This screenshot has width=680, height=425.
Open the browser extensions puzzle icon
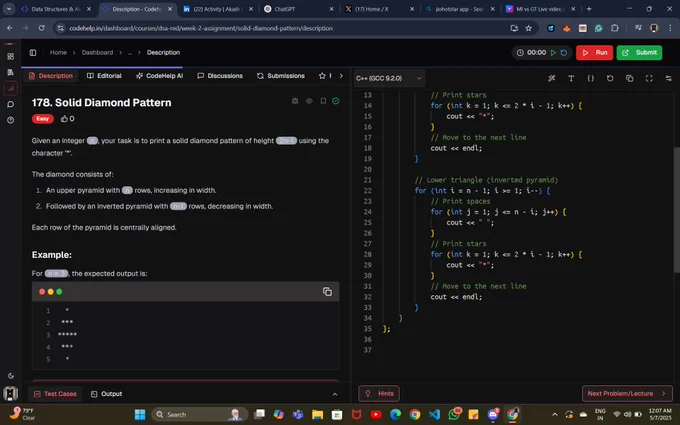click(615, 28)
